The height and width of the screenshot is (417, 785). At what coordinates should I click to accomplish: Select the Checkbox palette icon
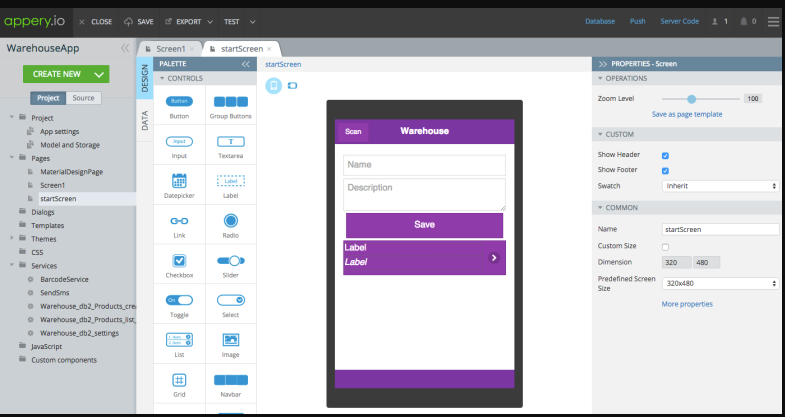pos(179,260)
